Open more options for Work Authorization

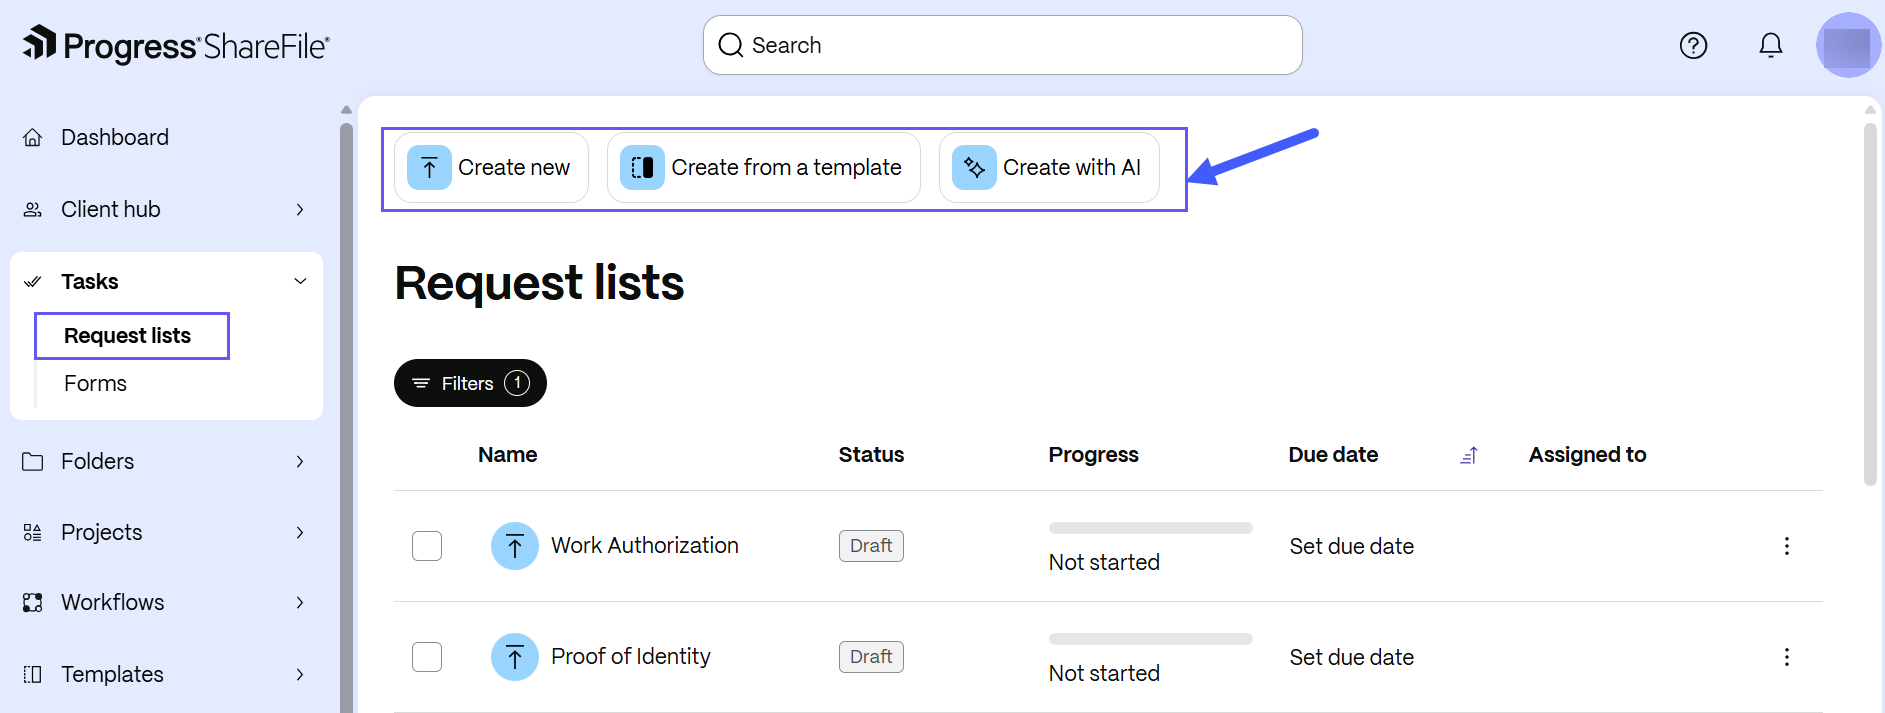[1787, 546]
